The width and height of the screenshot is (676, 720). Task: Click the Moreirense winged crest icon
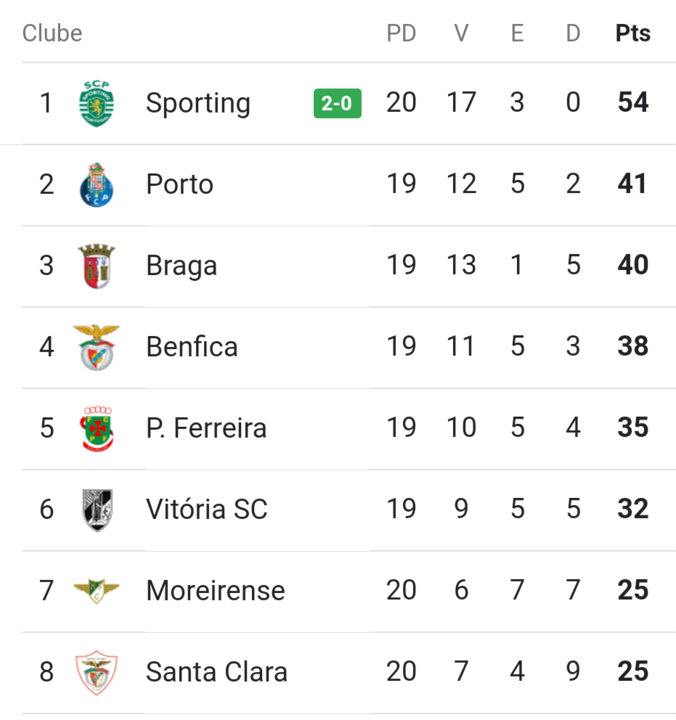(97, 590)
